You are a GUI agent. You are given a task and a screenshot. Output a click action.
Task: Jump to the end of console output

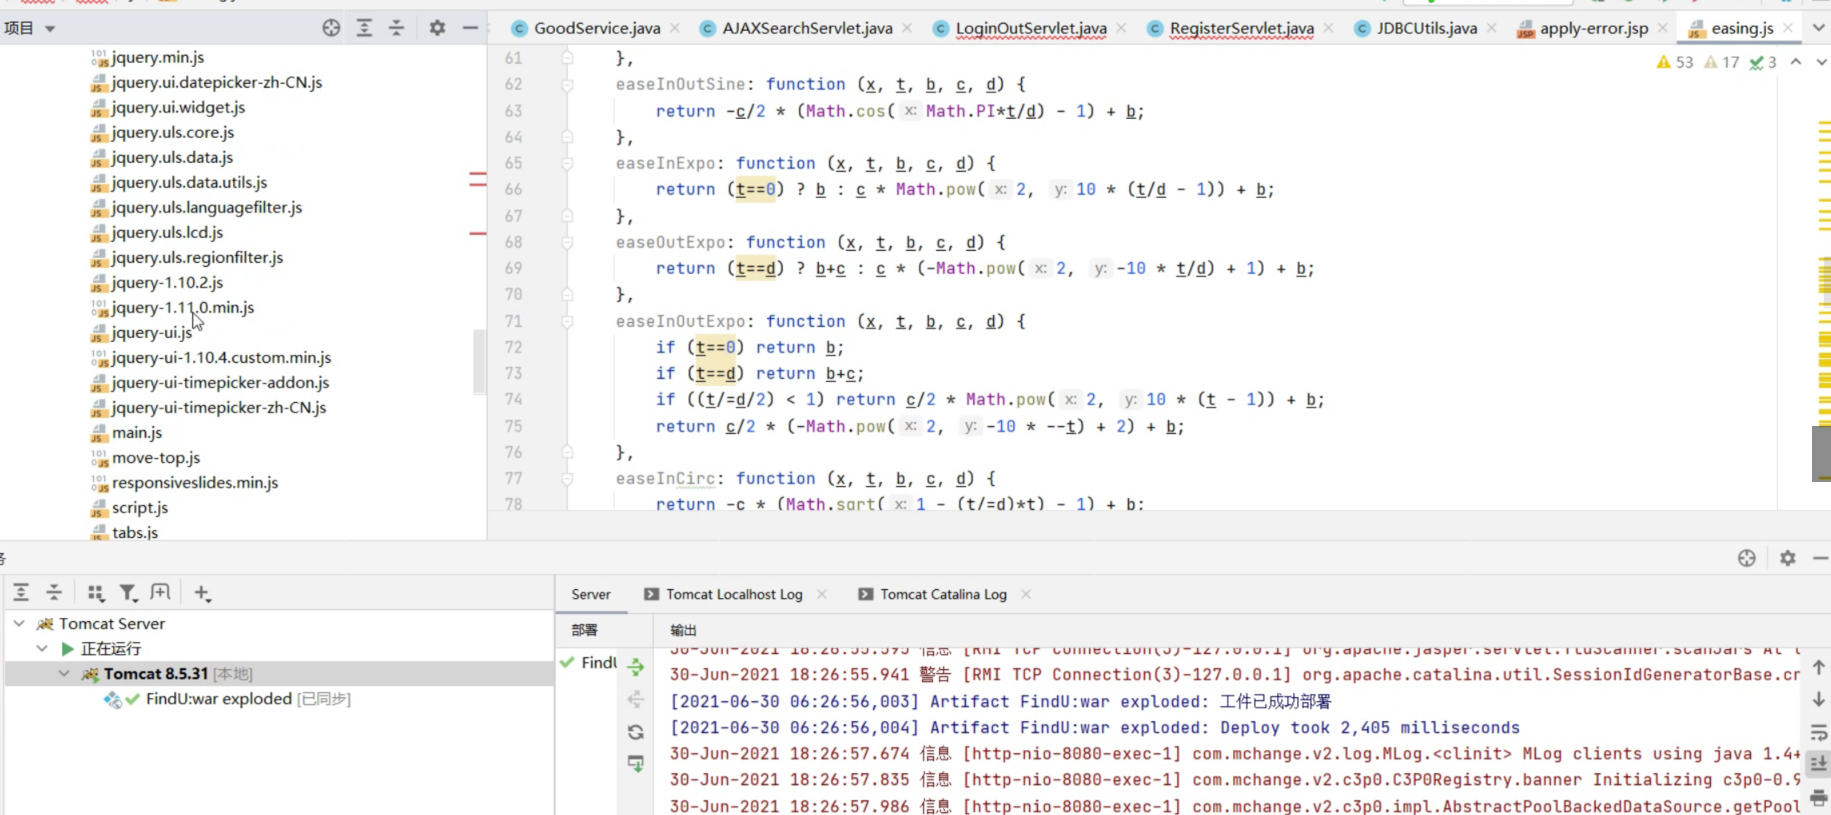point(1819,764)
